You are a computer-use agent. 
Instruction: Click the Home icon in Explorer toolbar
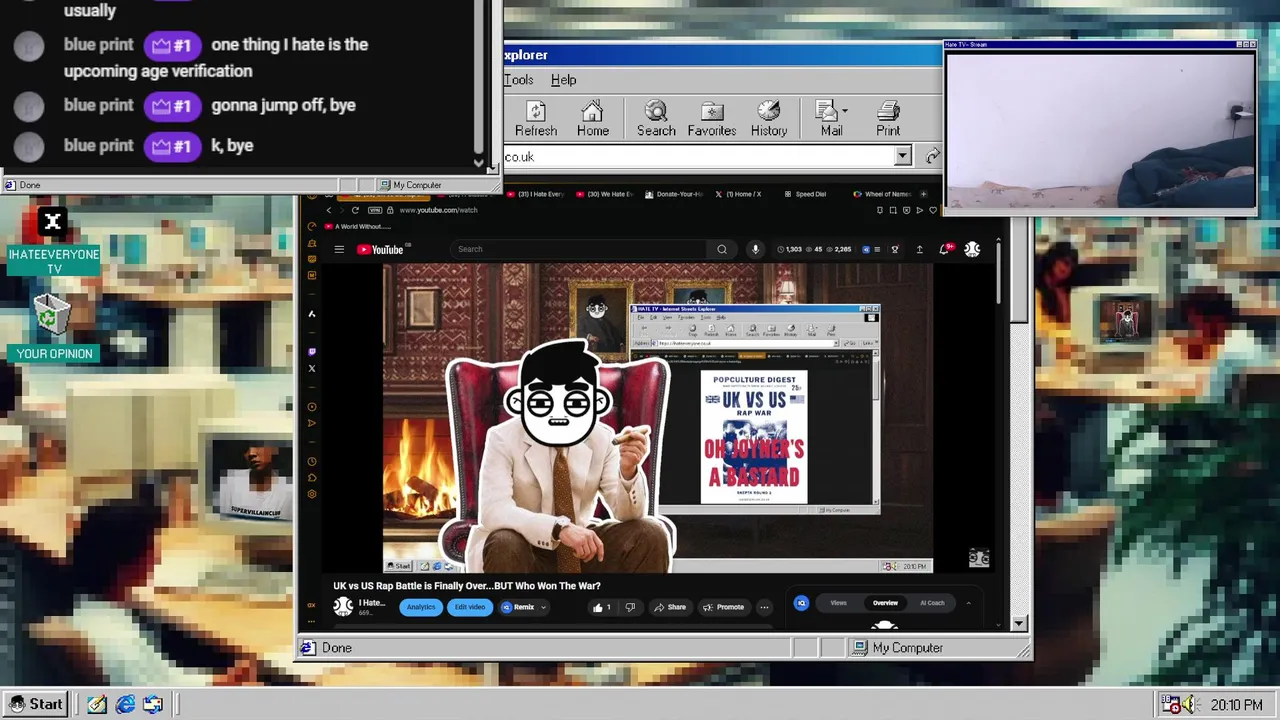[x=592, y=119]
